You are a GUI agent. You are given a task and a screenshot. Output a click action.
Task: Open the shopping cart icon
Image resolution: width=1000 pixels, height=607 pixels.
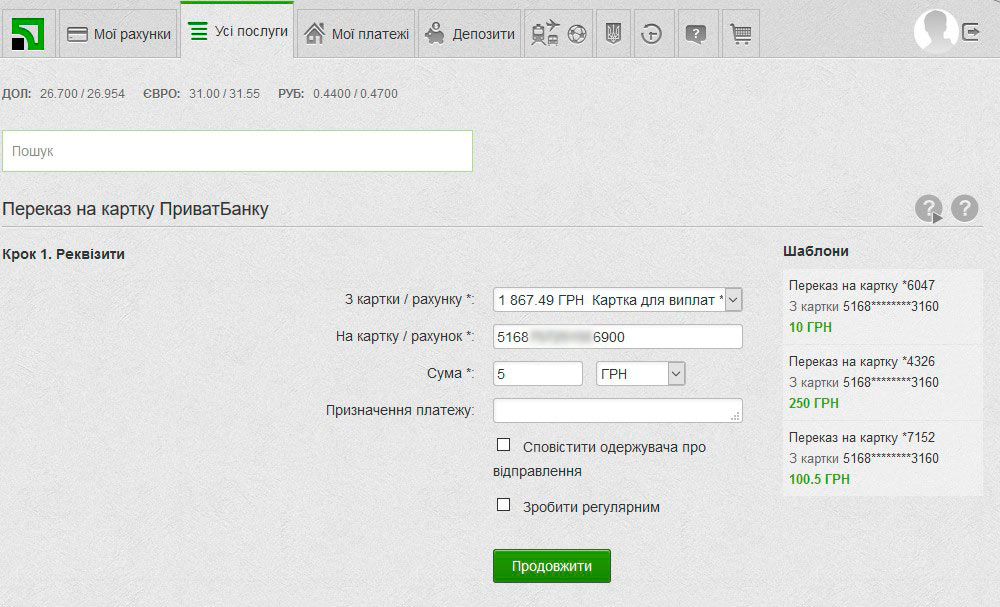(740, 34)
